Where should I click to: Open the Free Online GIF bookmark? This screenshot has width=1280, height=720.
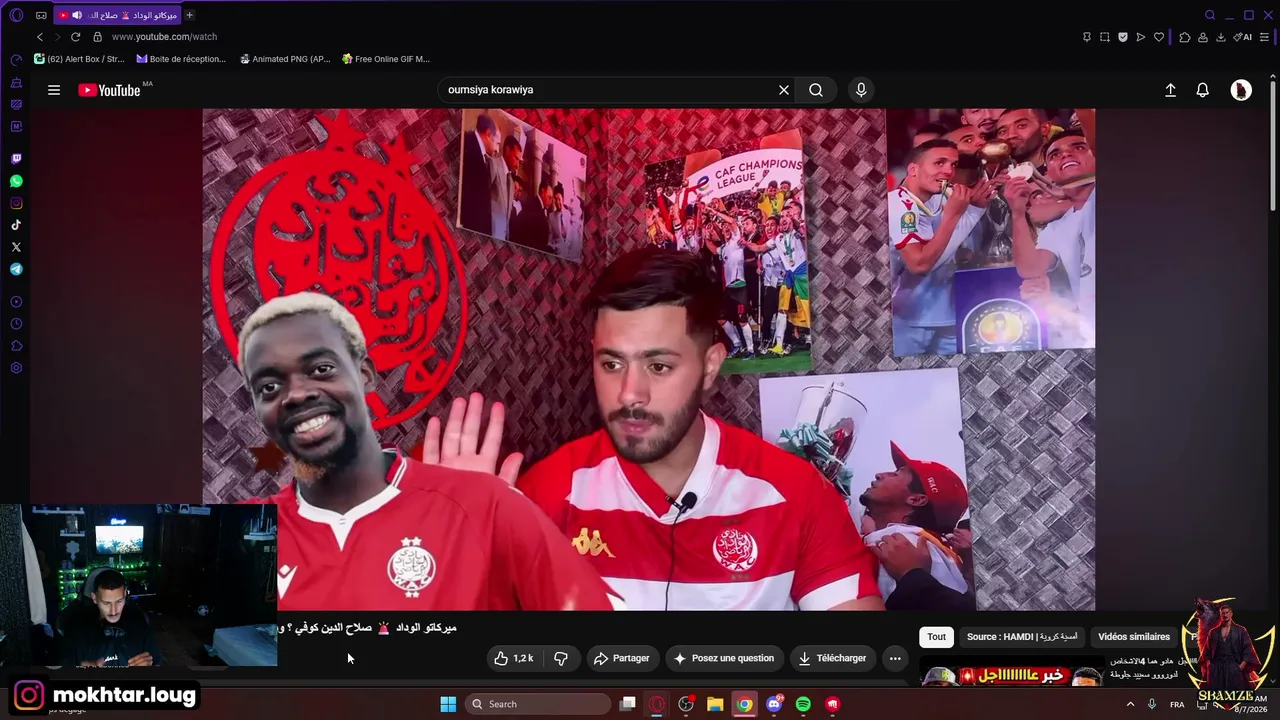pyautogui.click(x=386, y=59)
